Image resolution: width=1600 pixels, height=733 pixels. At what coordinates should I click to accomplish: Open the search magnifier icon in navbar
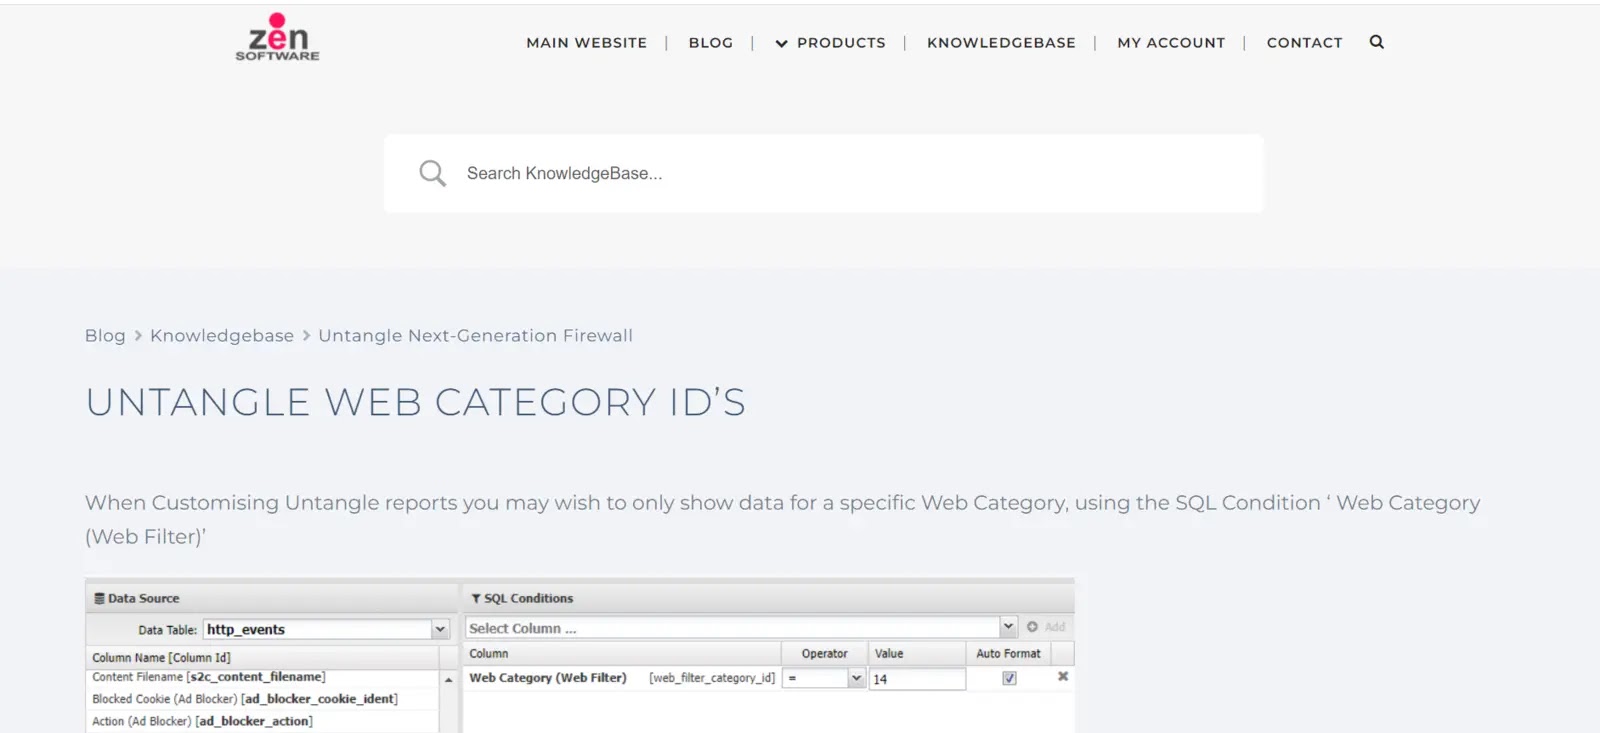pos(1377,42)
